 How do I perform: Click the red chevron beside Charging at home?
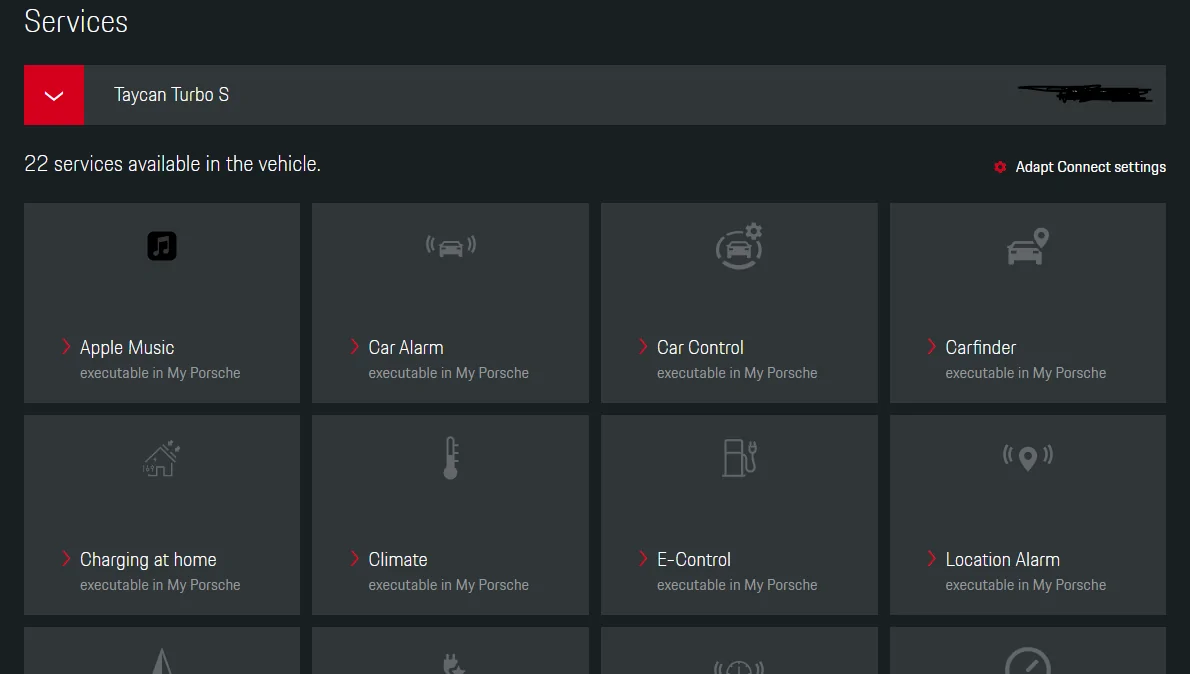(66, 559)
